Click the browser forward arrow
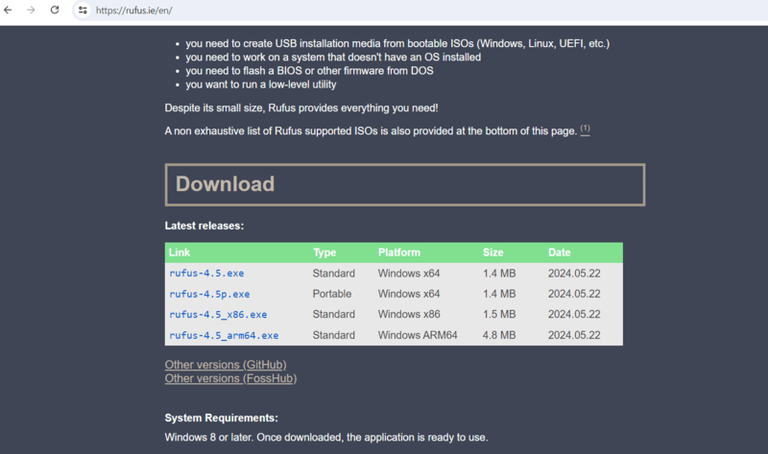This screenshot has height=454, width=768. click(x=31, y=10)
